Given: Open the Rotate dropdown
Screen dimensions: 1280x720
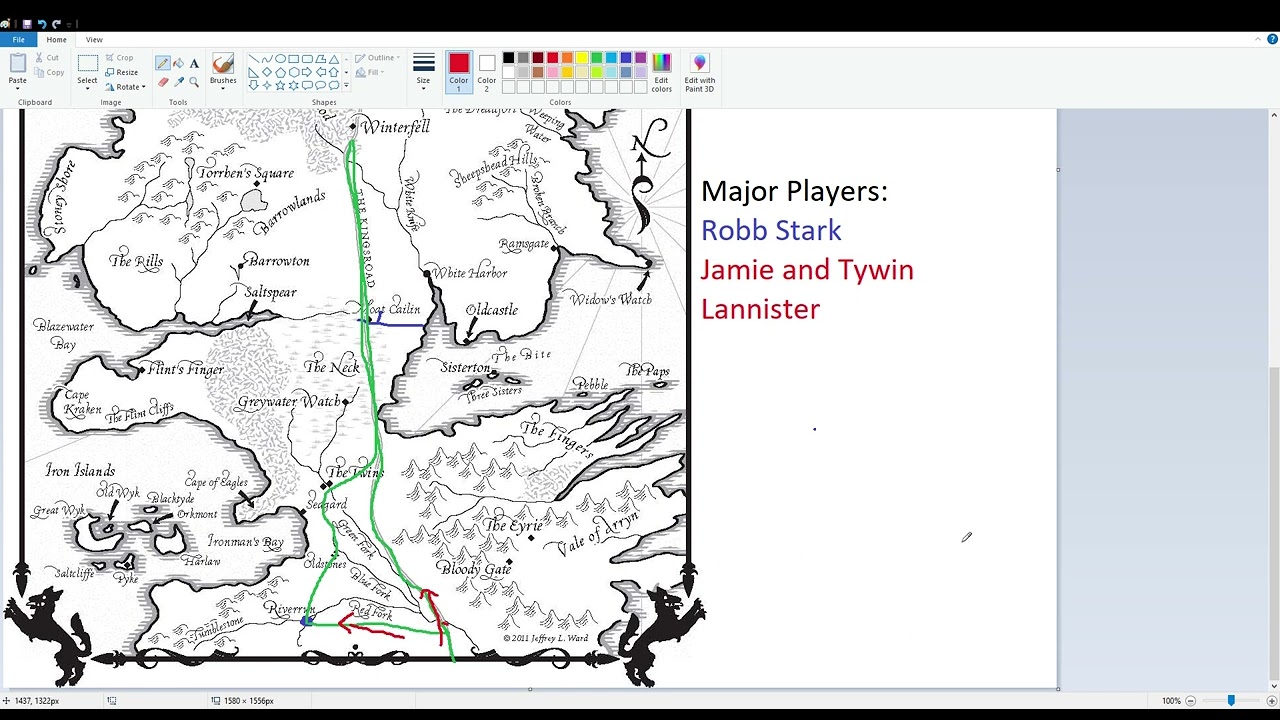Looking at the screenshot, I should [x=125, y=87].
